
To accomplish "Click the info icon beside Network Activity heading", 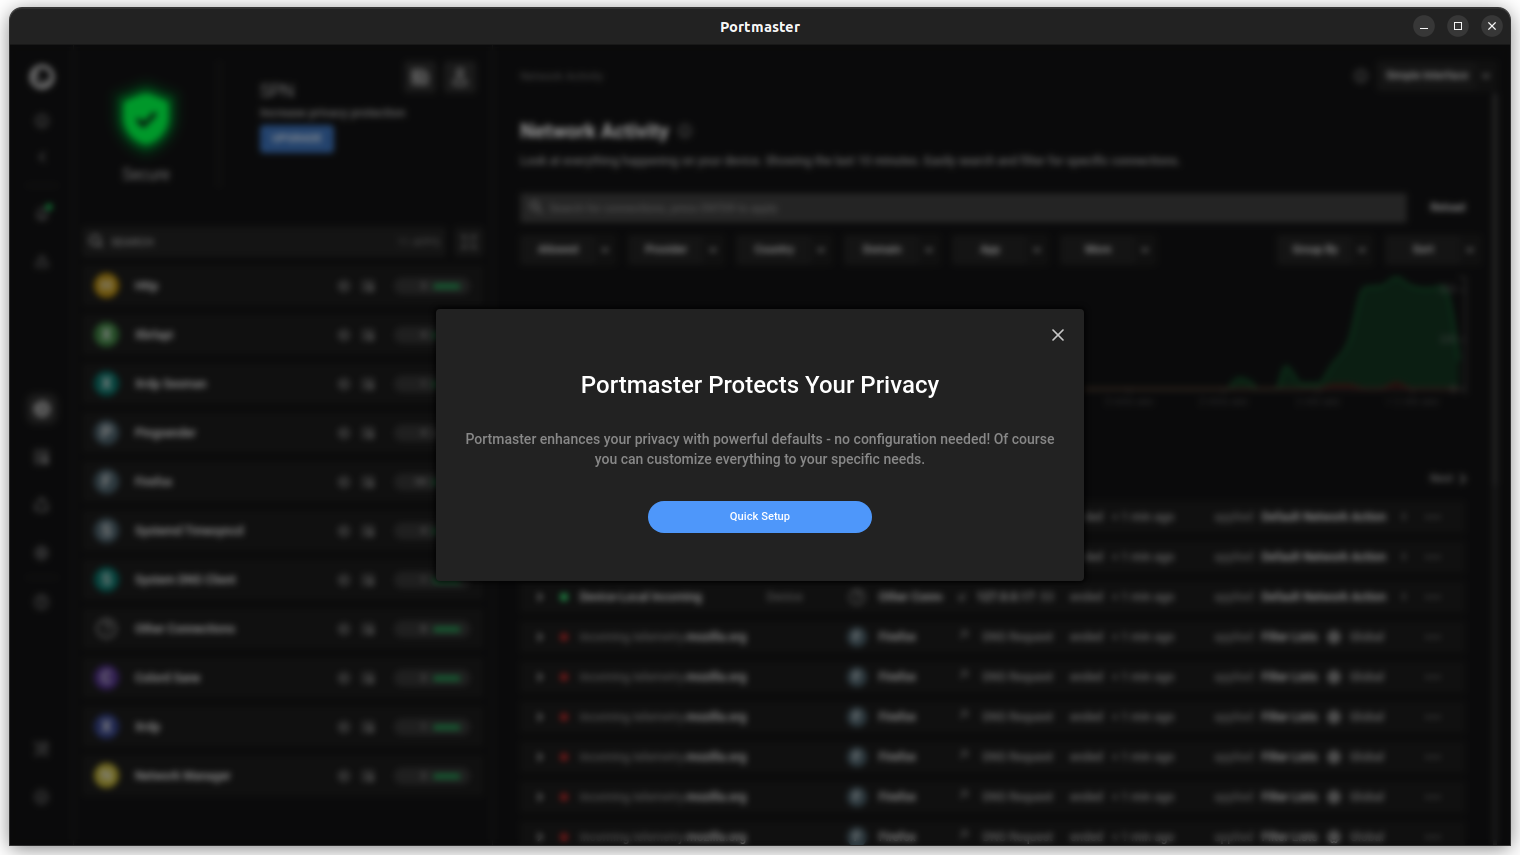I will pos(686,131).
